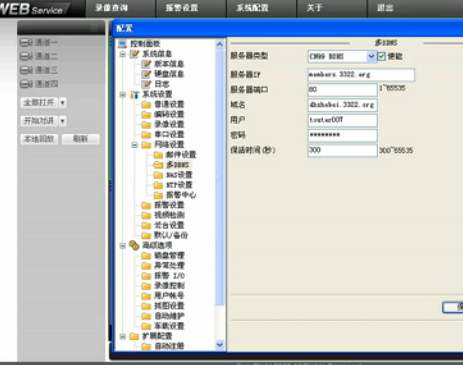This screenshot has height=365, width=463.
Task: Select camera channel 通道三 icon
Action: (26, 70)
